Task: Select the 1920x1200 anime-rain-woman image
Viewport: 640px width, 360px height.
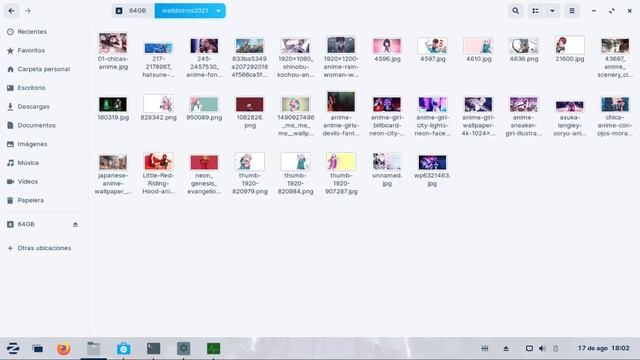Action: (341, 44)
